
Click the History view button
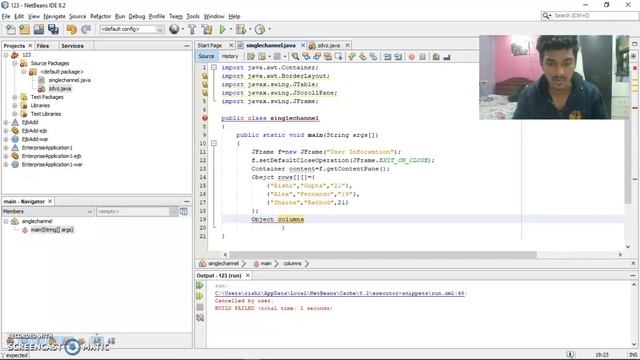[230, 56]
